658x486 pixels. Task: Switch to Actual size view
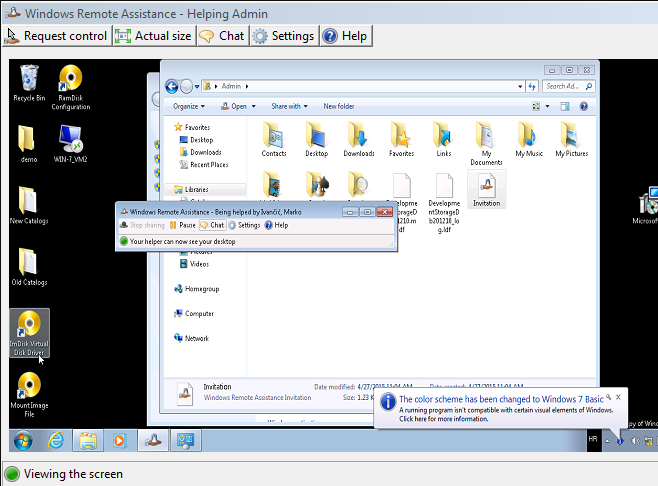pos(154,36)
